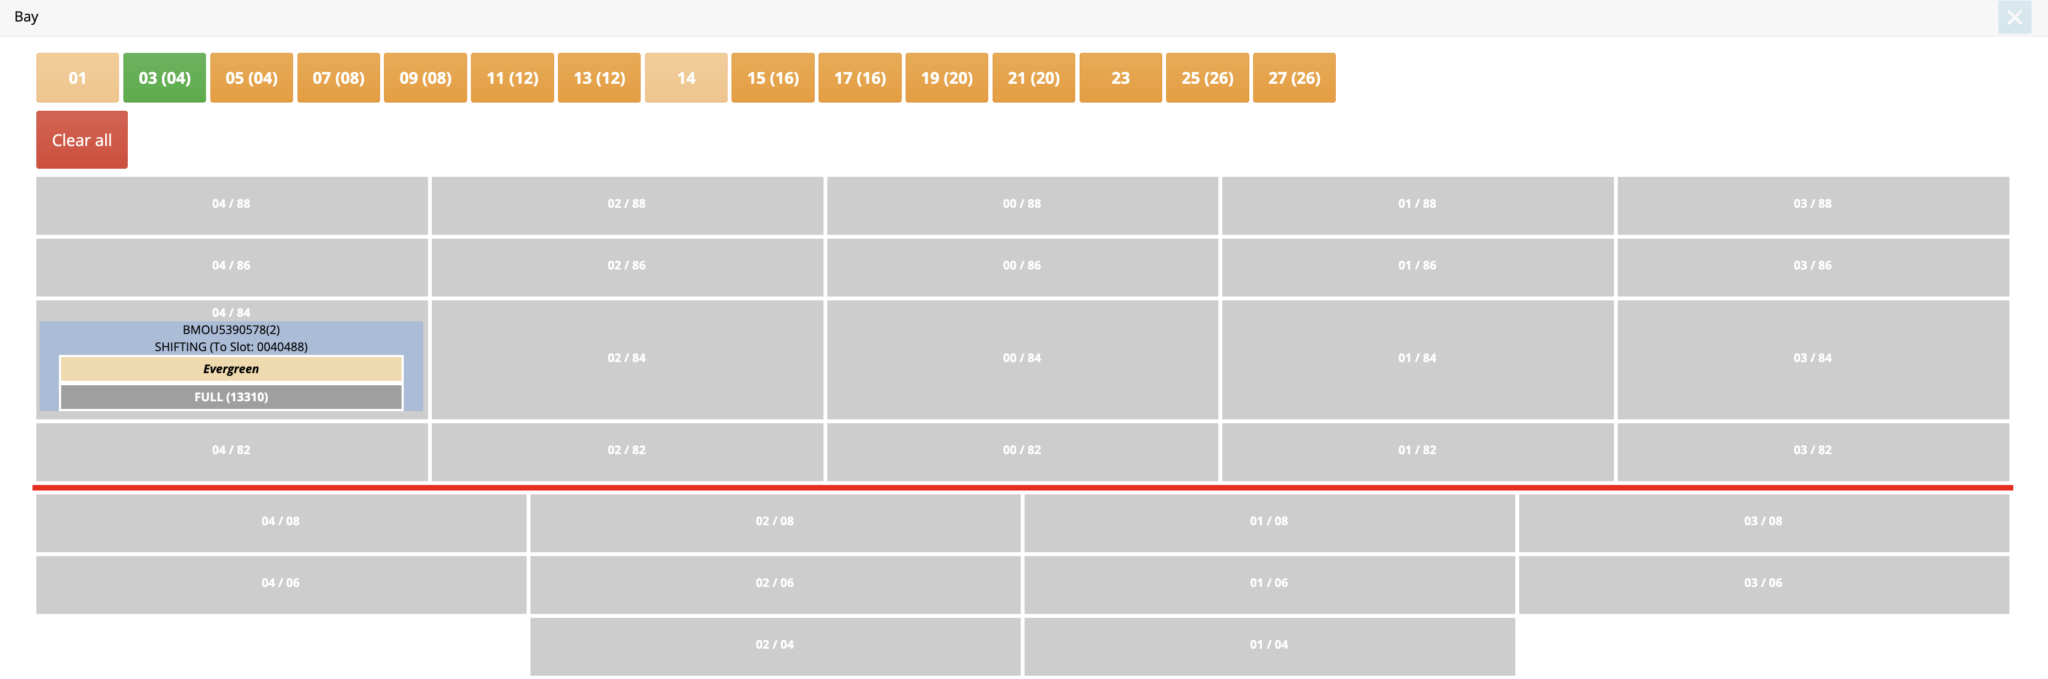Select bay 14 tab
Image resolution: width=2048 pixels, height=679 pixels.
coord(686,78)
